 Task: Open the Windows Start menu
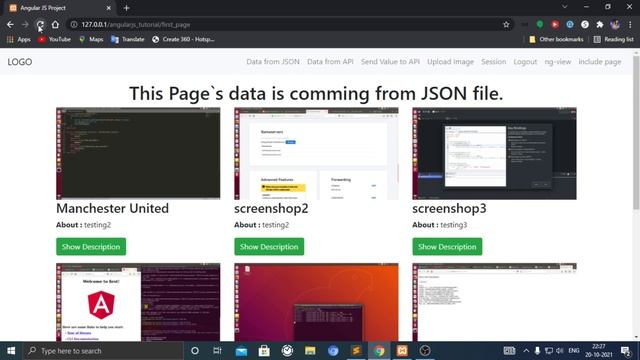11,351
